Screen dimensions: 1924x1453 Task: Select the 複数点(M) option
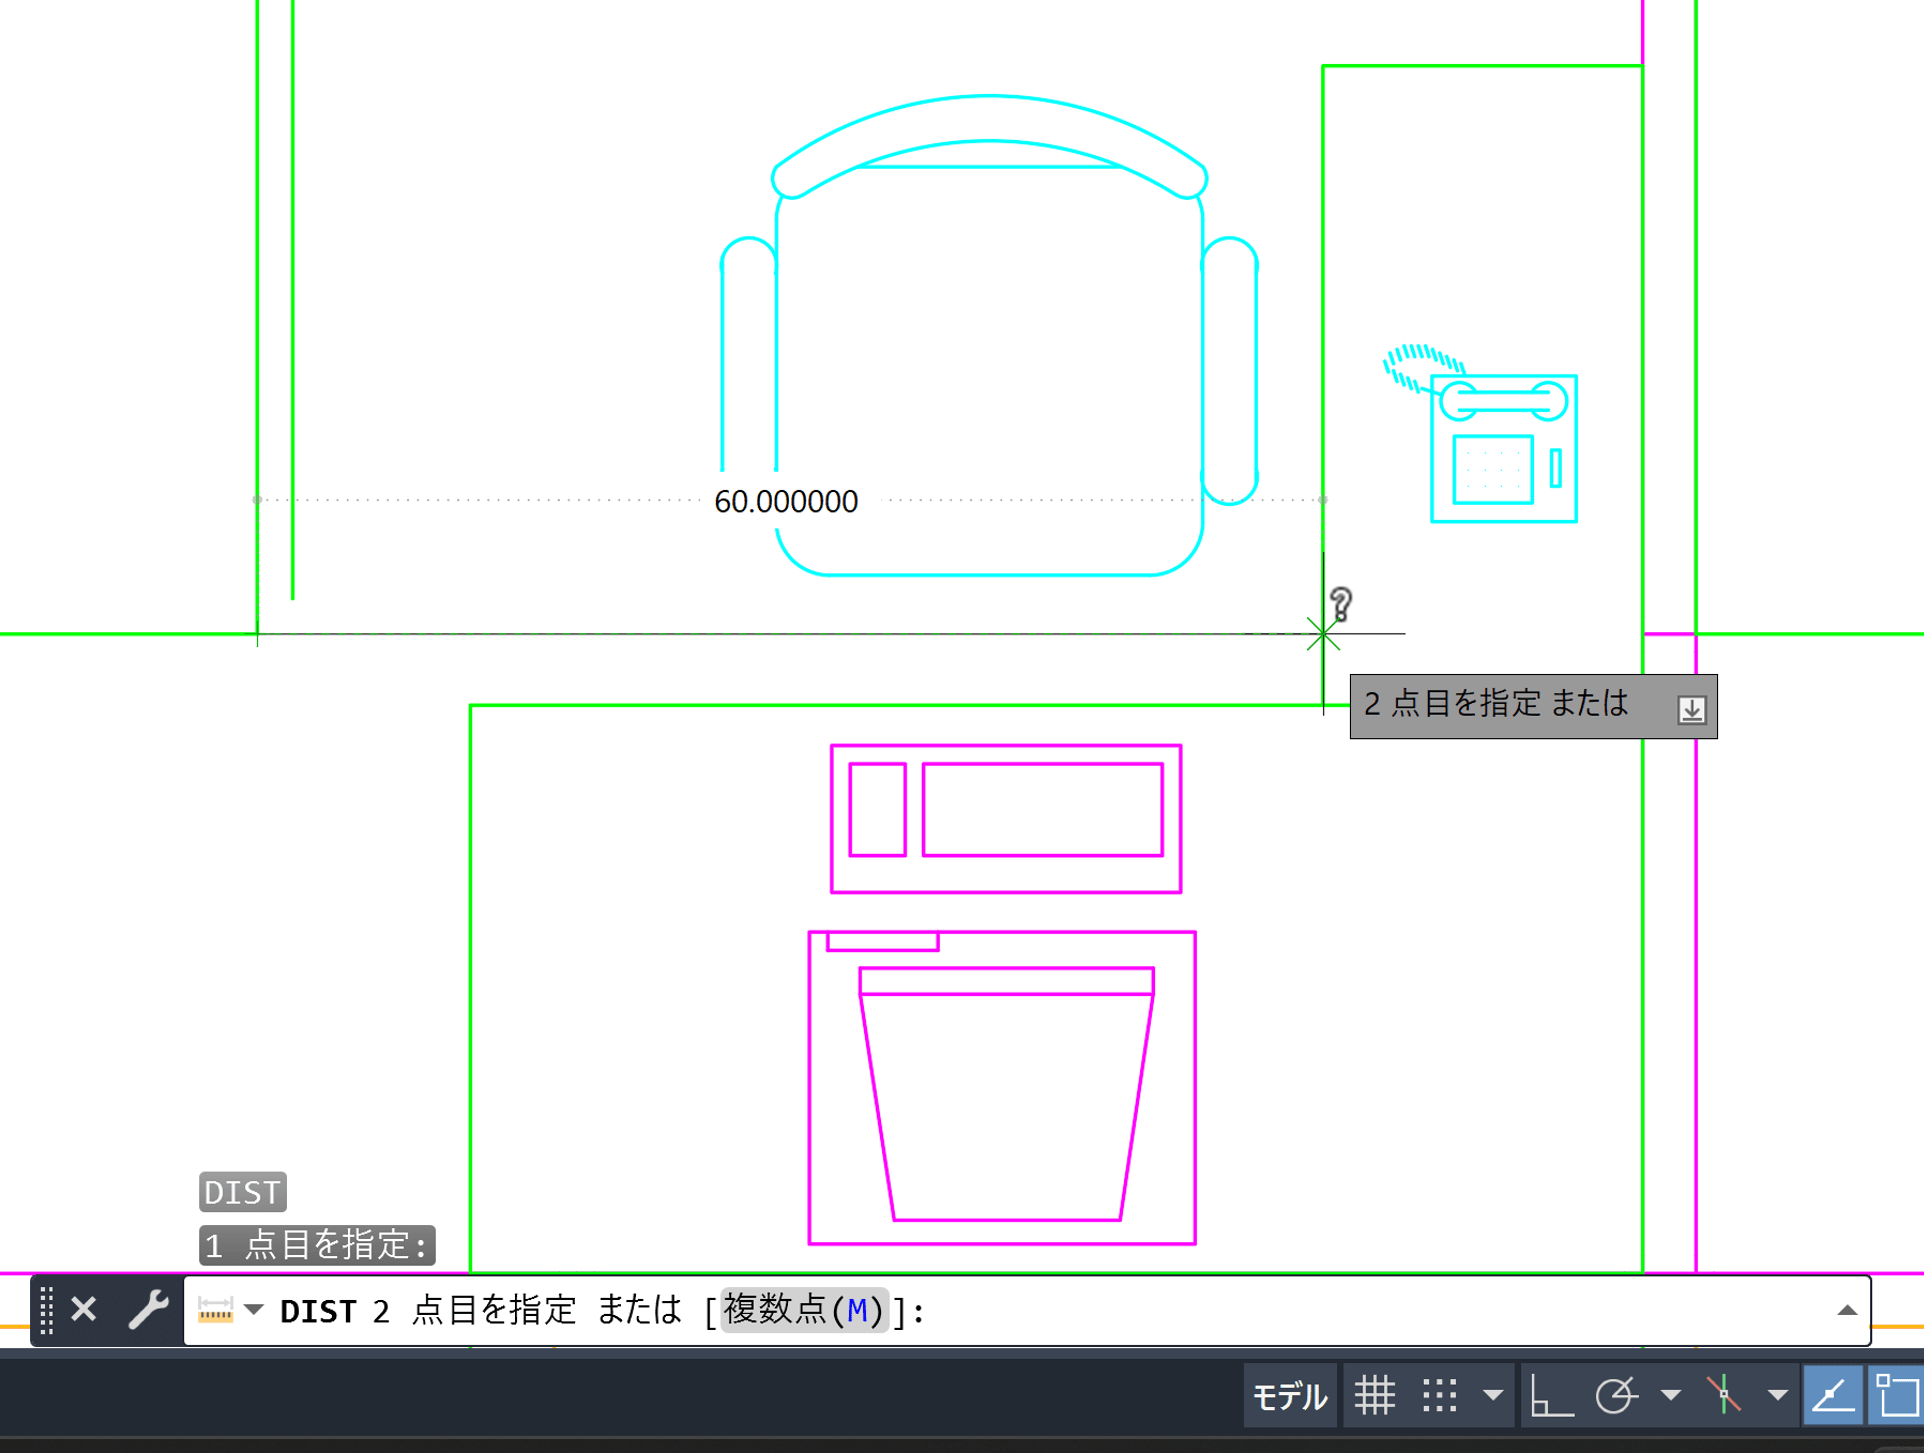(x=804, y=1309)
